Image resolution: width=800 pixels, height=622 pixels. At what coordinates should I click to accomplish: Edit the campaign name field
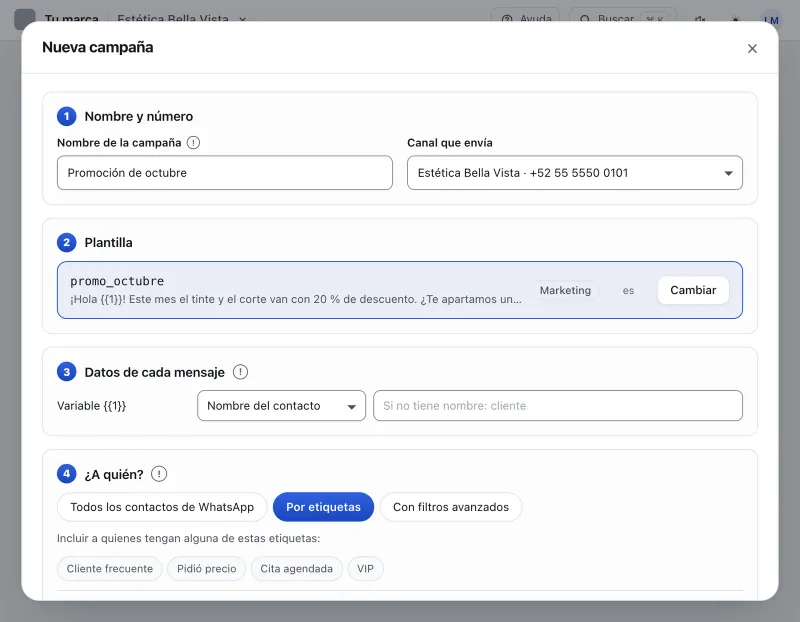(224, 173)
